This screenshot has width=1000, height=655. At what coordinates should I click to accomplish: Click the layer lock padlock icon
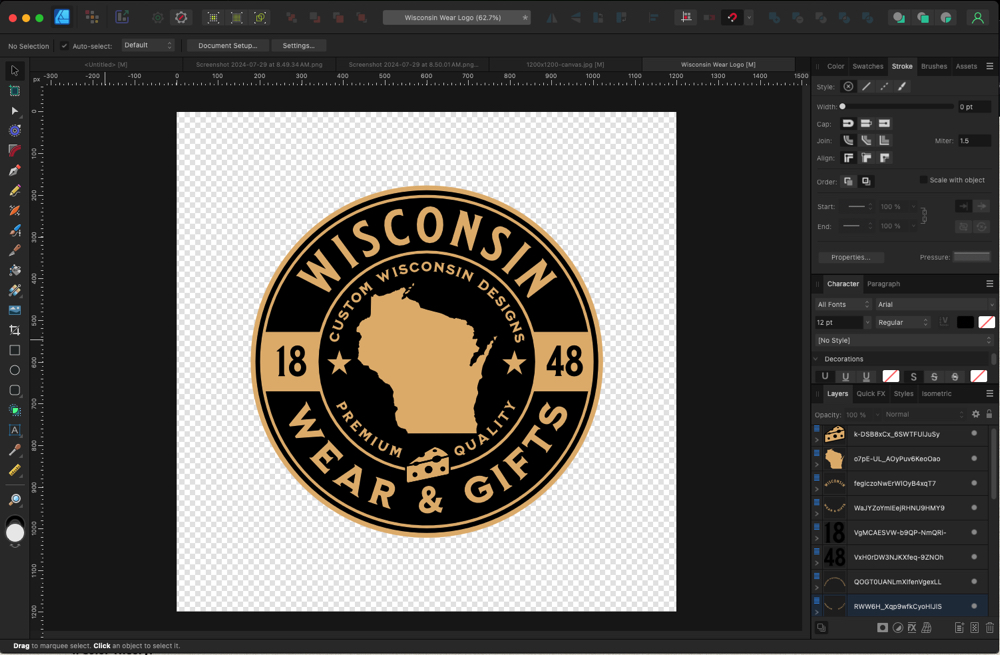point(989,414)
